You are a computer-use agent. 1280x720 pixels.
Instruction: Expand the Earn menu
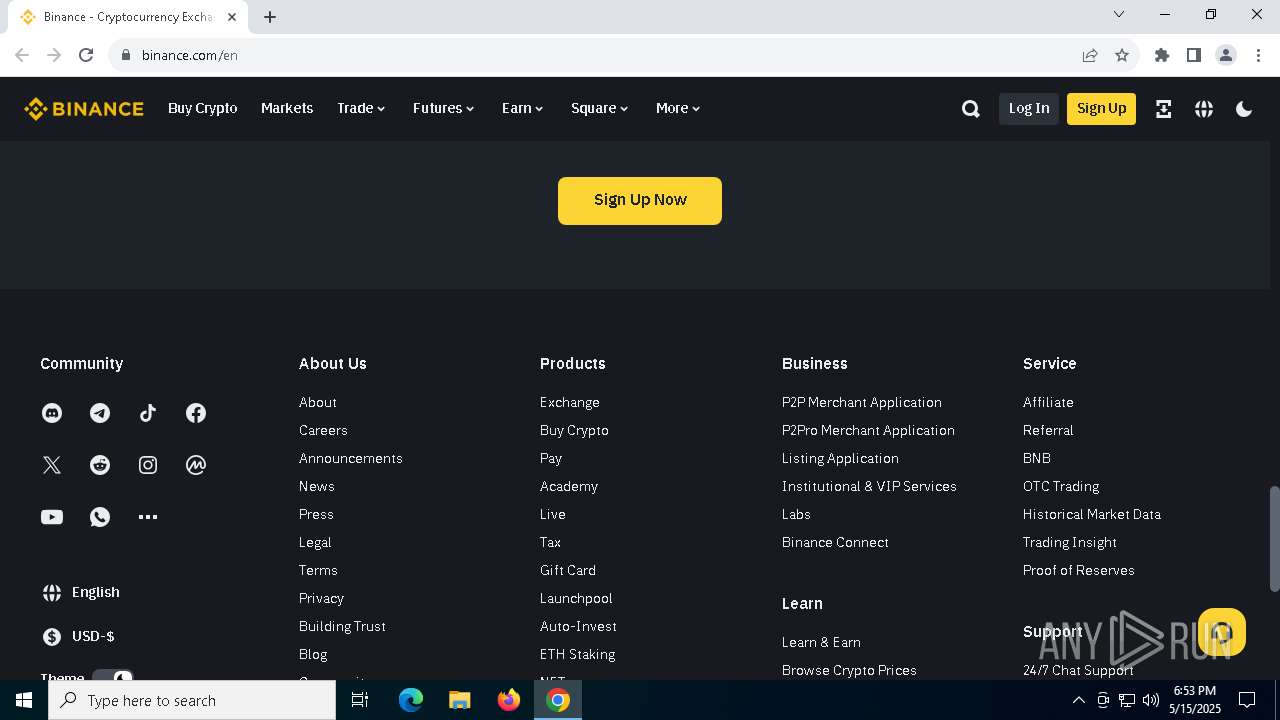pyautogui.click(x=523, y=108)
